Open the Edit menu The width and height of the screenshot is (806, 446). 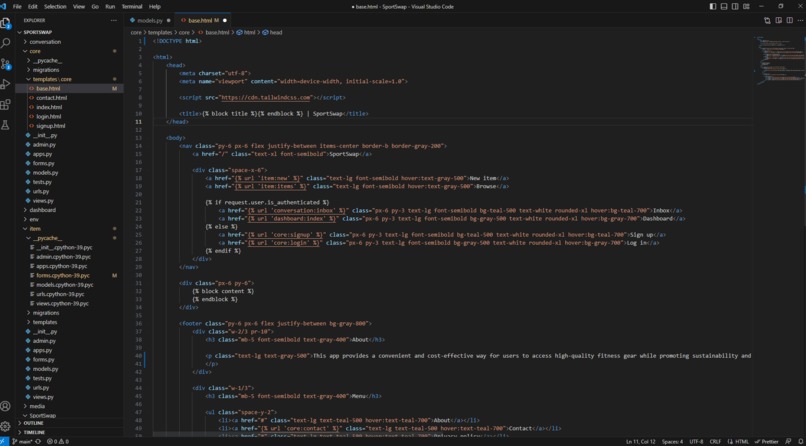click(33, 7)
